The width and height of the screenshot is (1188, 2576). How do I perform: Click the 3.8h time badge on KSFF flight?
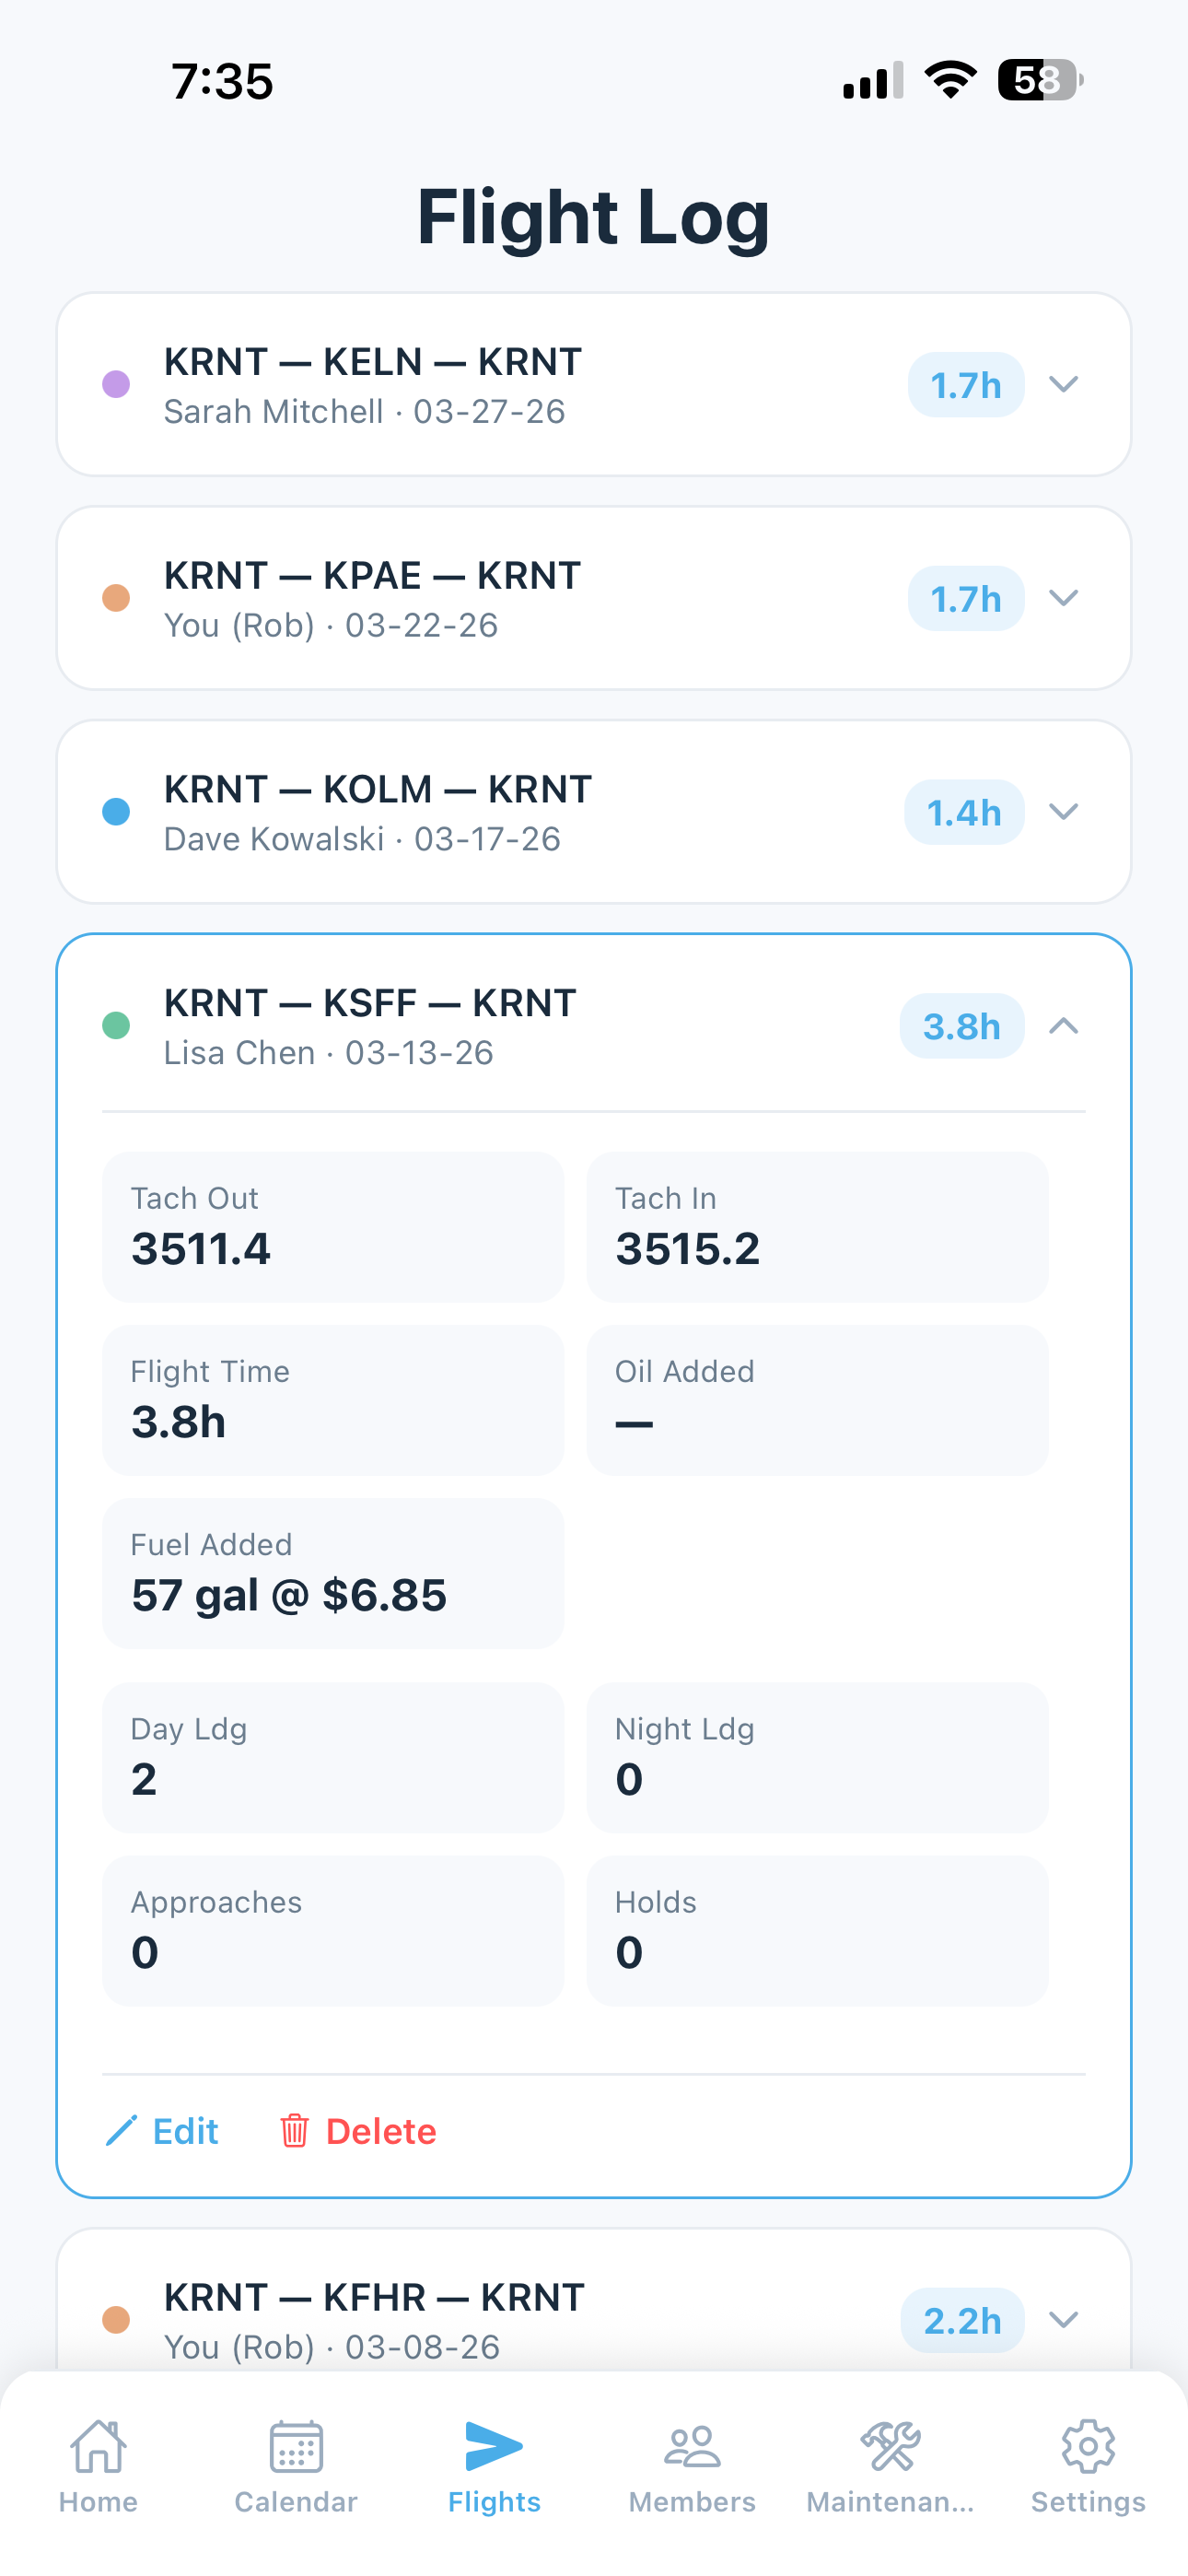click(x=961, y=1026)
